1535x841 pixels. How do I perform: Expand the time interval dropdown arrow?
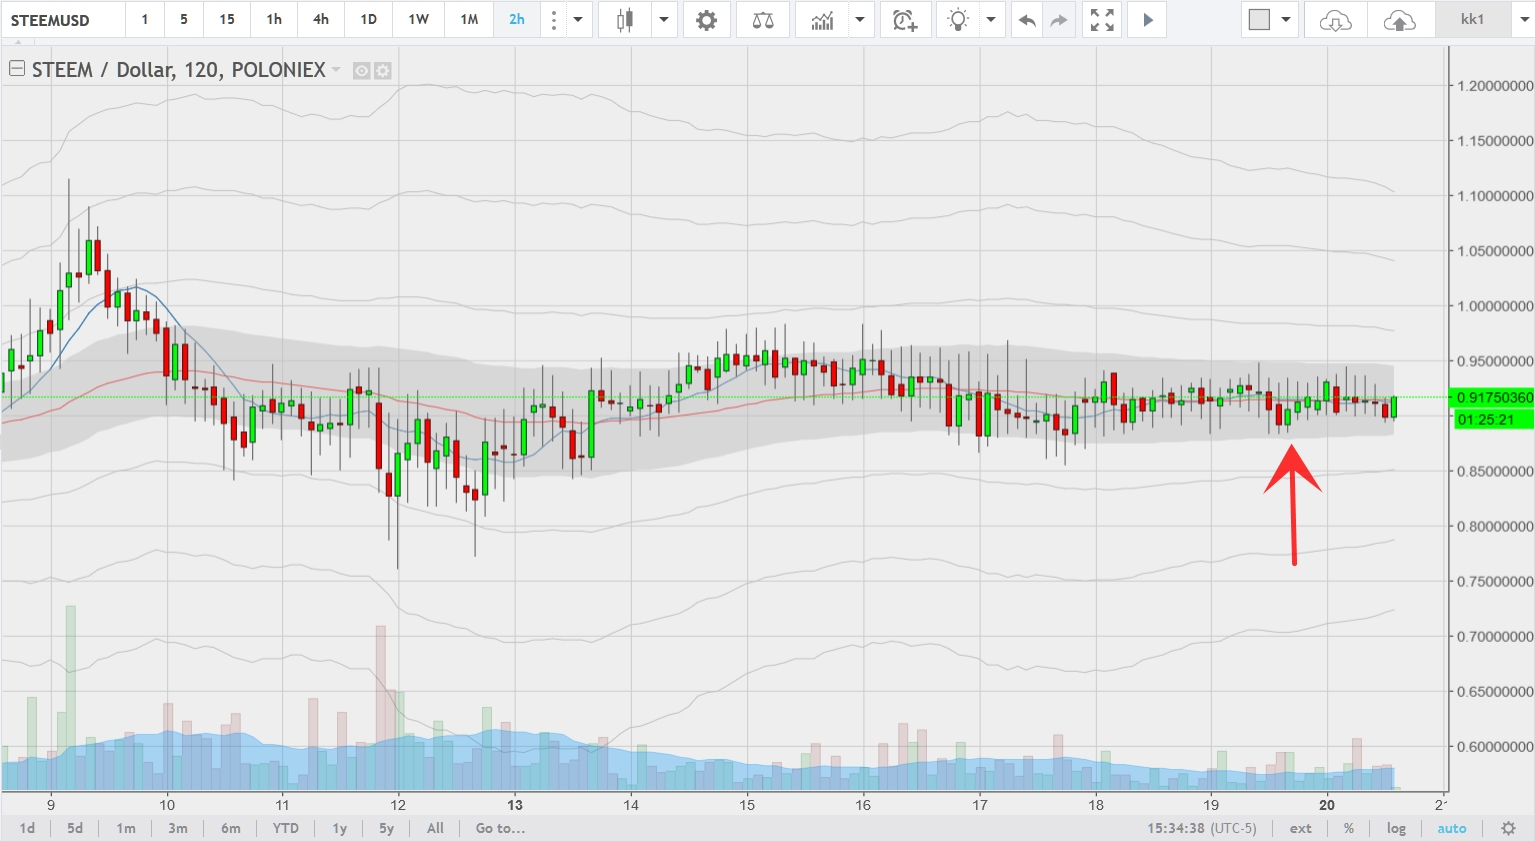point(578,20)
